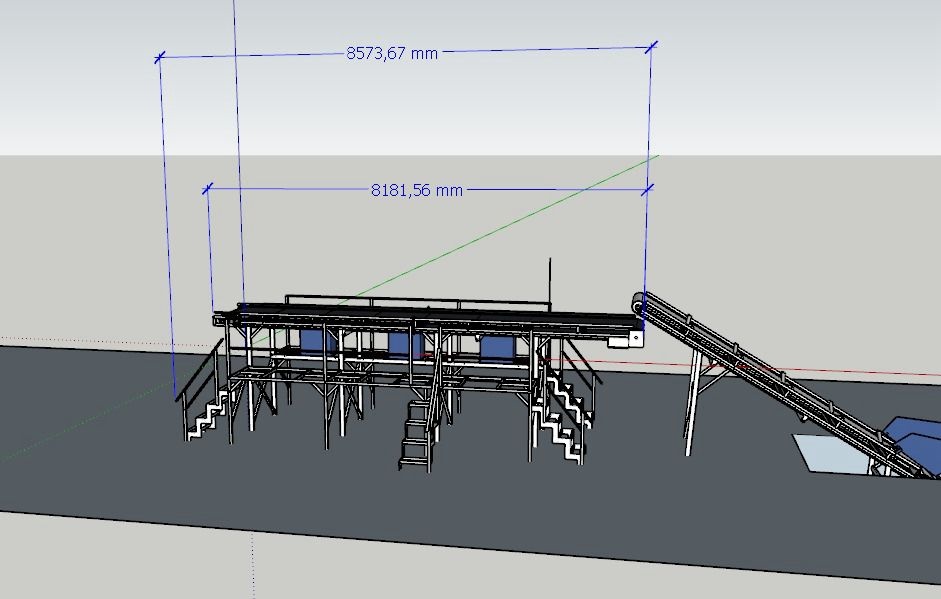Click the center front staircase
The height and width of the screenshot is (599, 941).
tap(417, 435)
